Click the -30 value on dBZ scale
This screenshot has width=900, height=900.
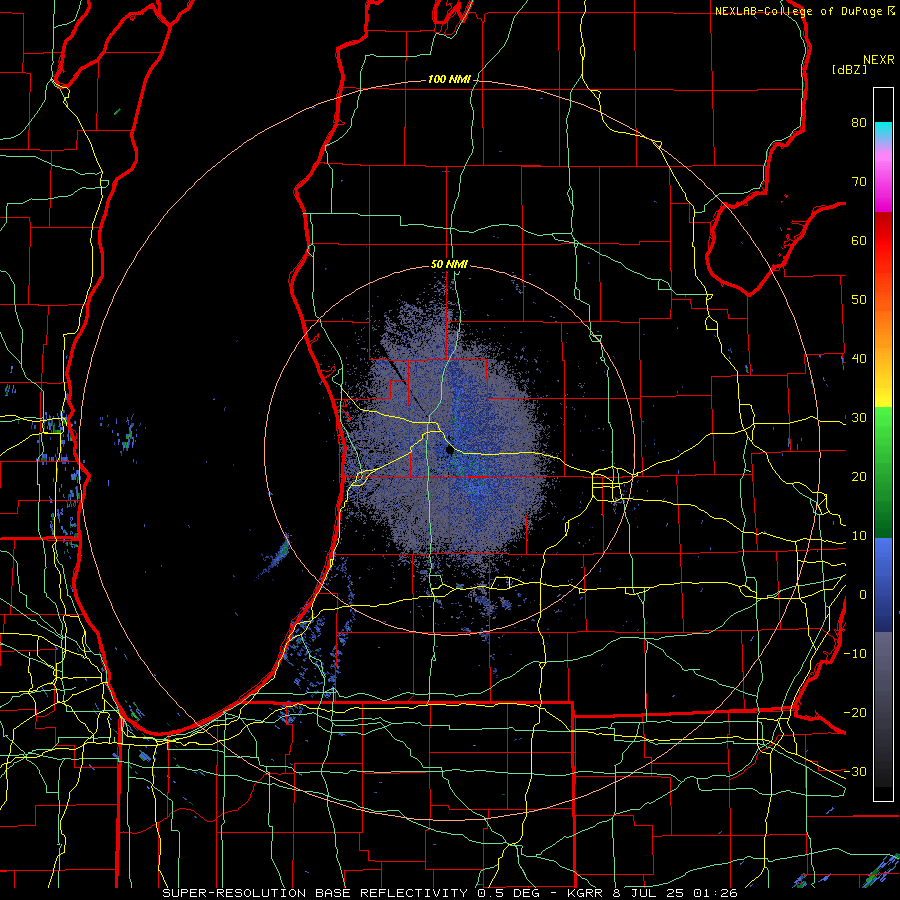[855, 772]
